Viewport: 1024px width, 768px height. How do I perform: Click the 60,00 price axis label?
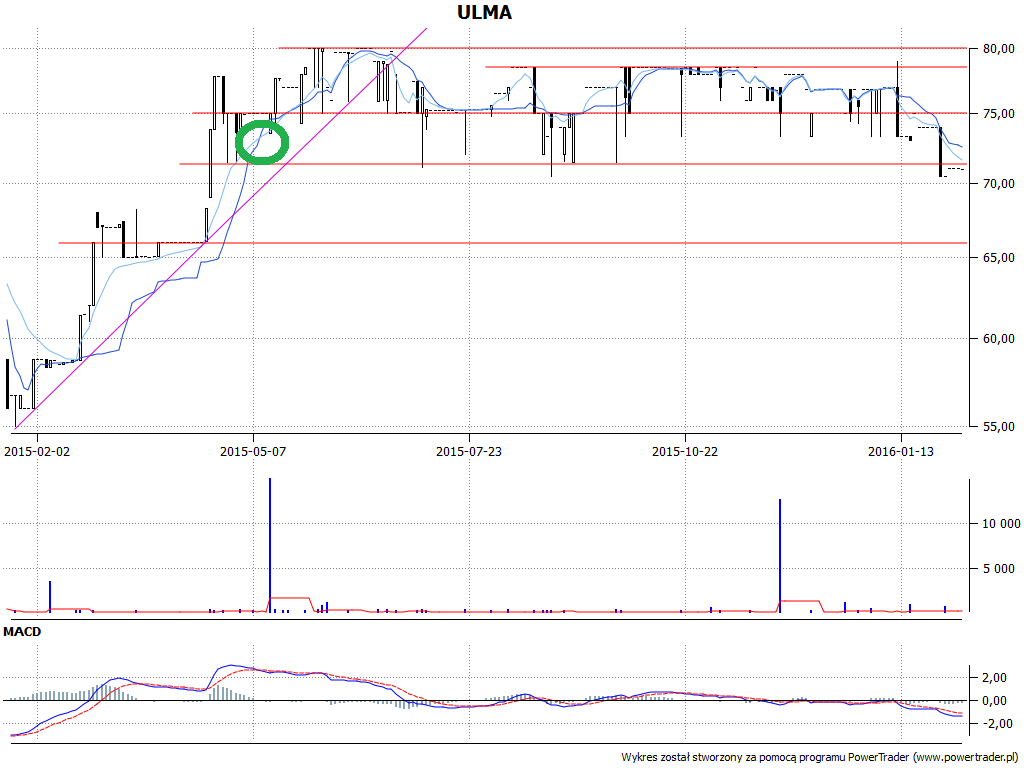[999, 339]
